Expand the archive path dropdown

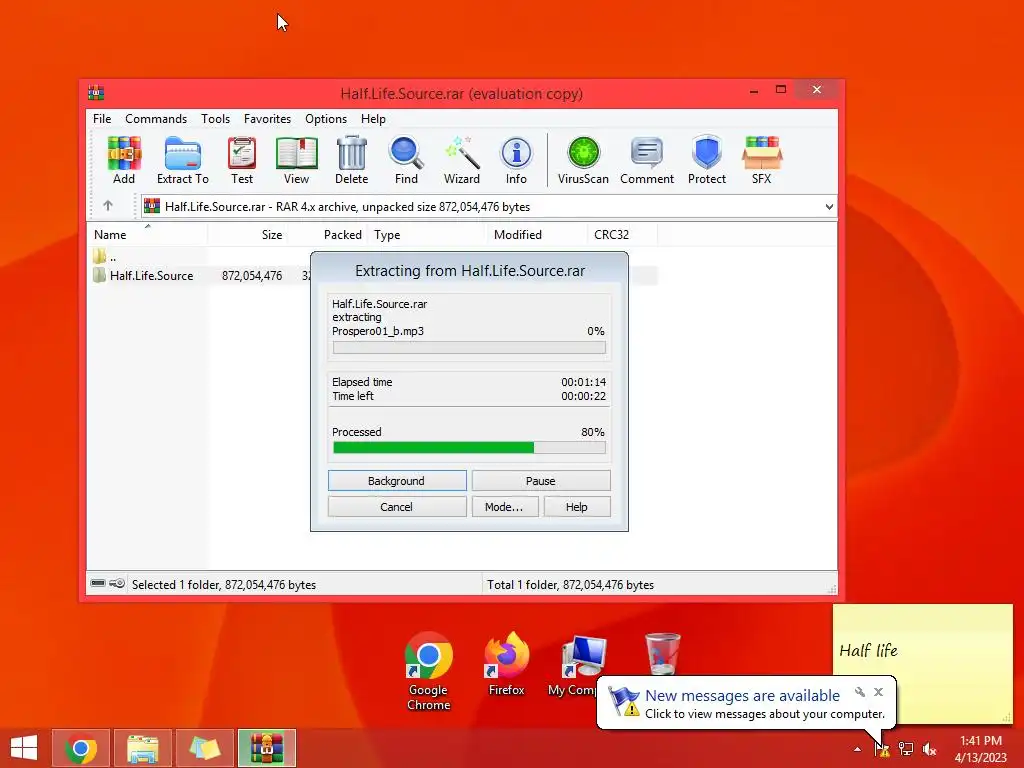[829, 206]
